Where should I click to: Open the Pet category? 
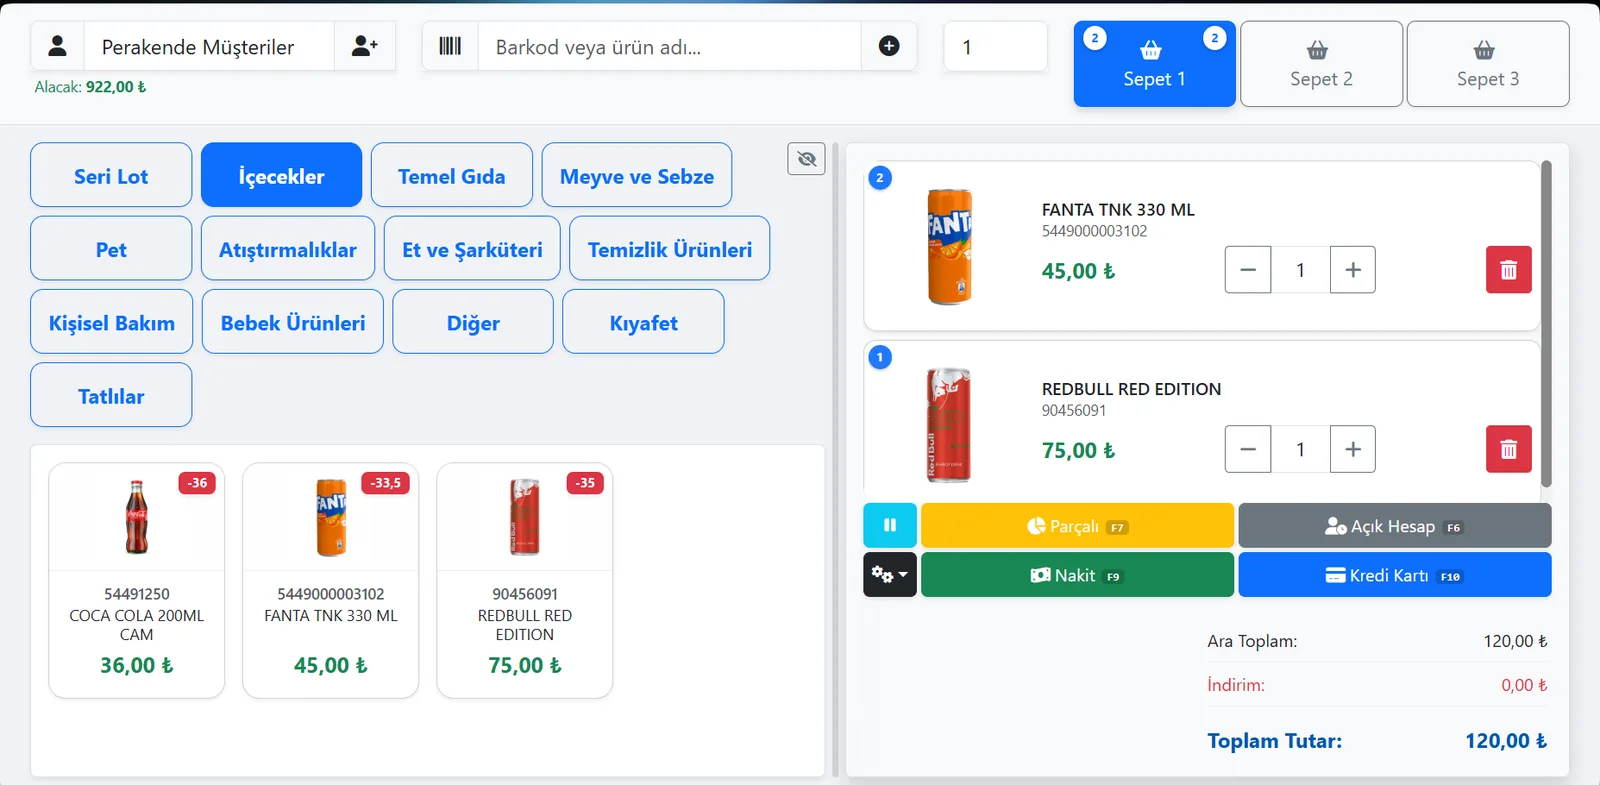point(111,248)
